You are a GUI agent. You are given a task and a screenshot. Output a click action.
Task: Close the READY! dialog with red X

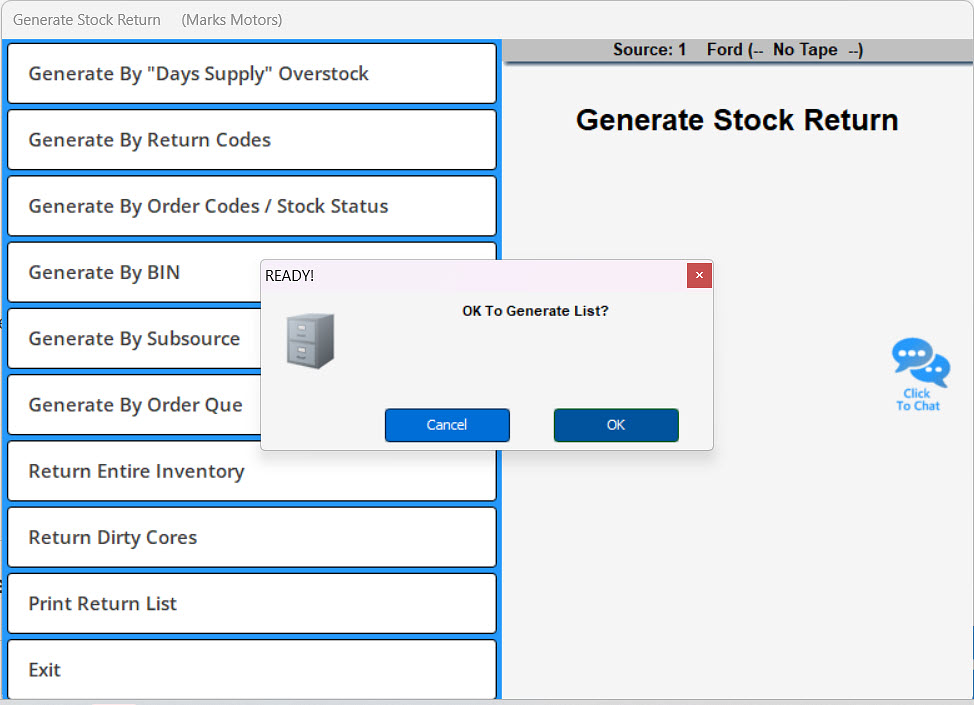coord(699,275)
